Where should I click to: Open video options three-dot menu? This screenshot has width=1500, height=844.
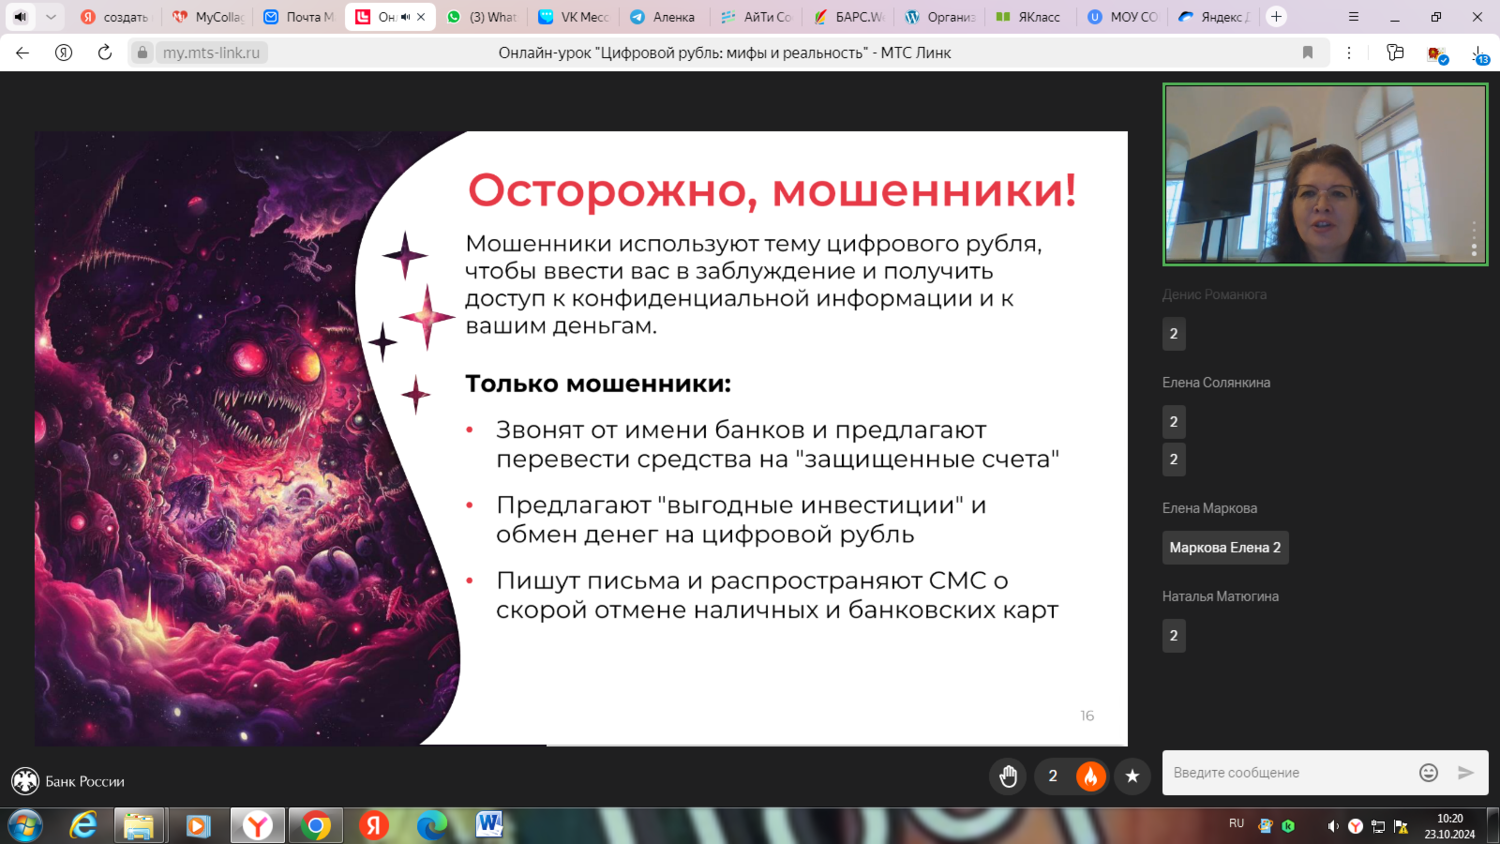[x=1474, y=240]
